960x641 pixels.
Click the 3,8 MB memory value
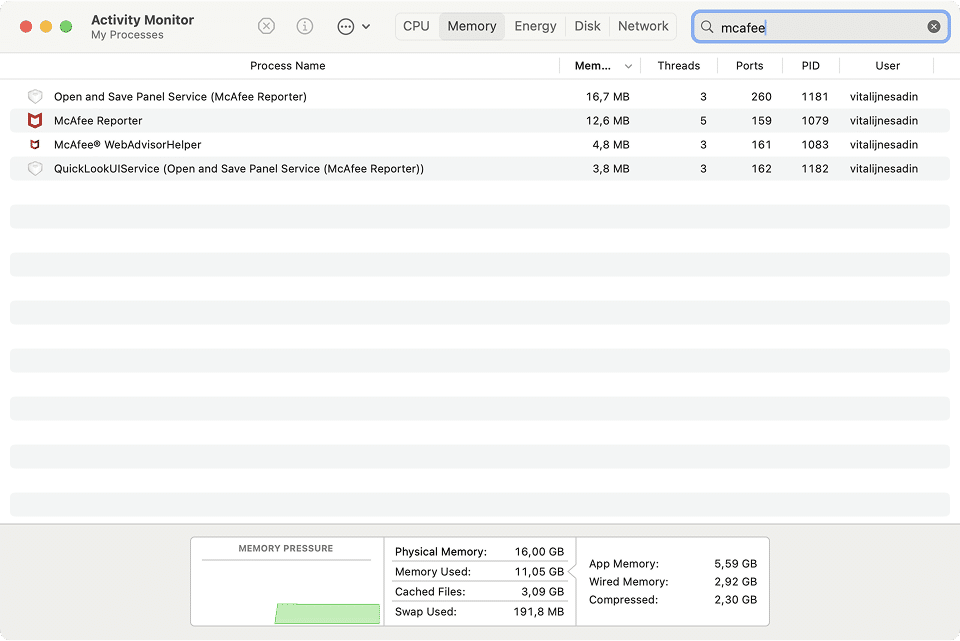[x=610, y=168]
